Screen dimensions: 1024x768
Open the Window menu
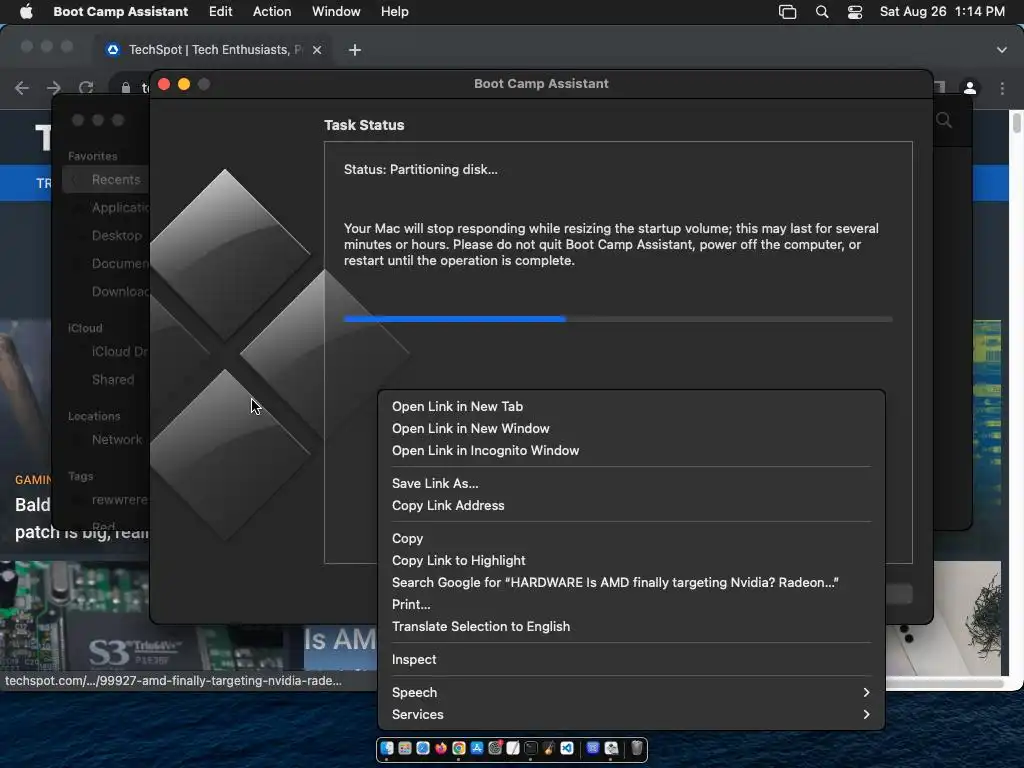336,11
